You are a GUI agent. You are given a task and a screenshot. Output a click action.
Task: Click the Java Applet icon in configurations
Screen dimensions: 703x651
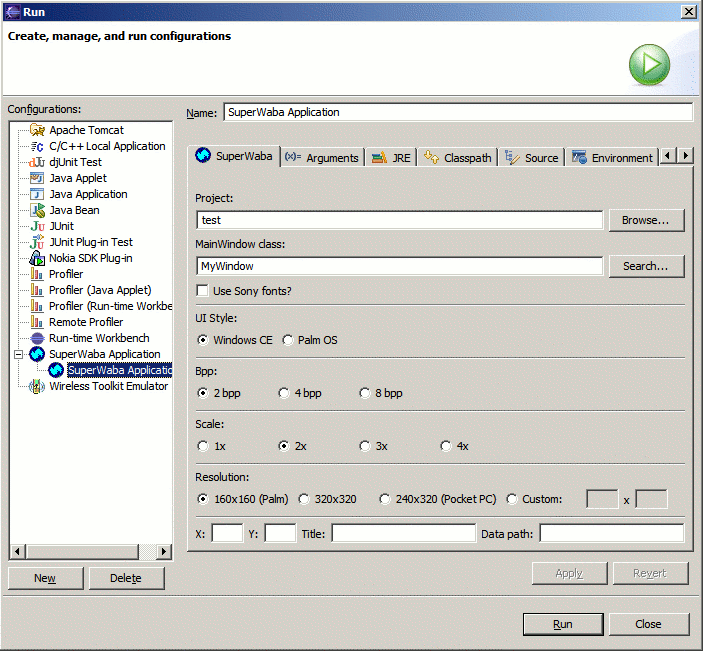[37, 178]
